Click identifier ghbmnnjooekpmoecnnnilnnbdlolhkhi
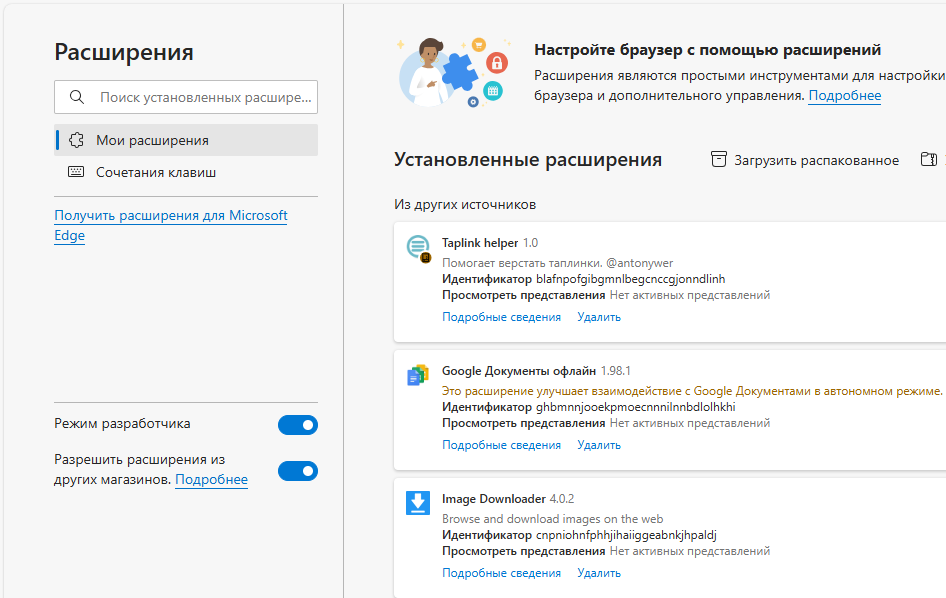946x598 pixels. [635, 407]
